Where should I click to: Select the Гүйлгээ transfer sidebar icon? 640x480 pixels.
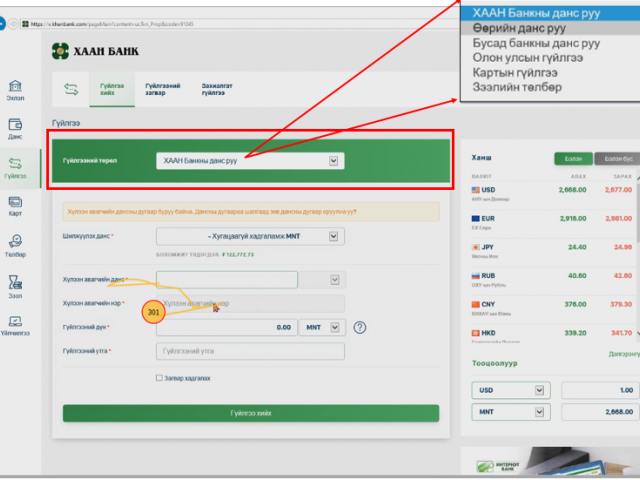pos(15,168)
